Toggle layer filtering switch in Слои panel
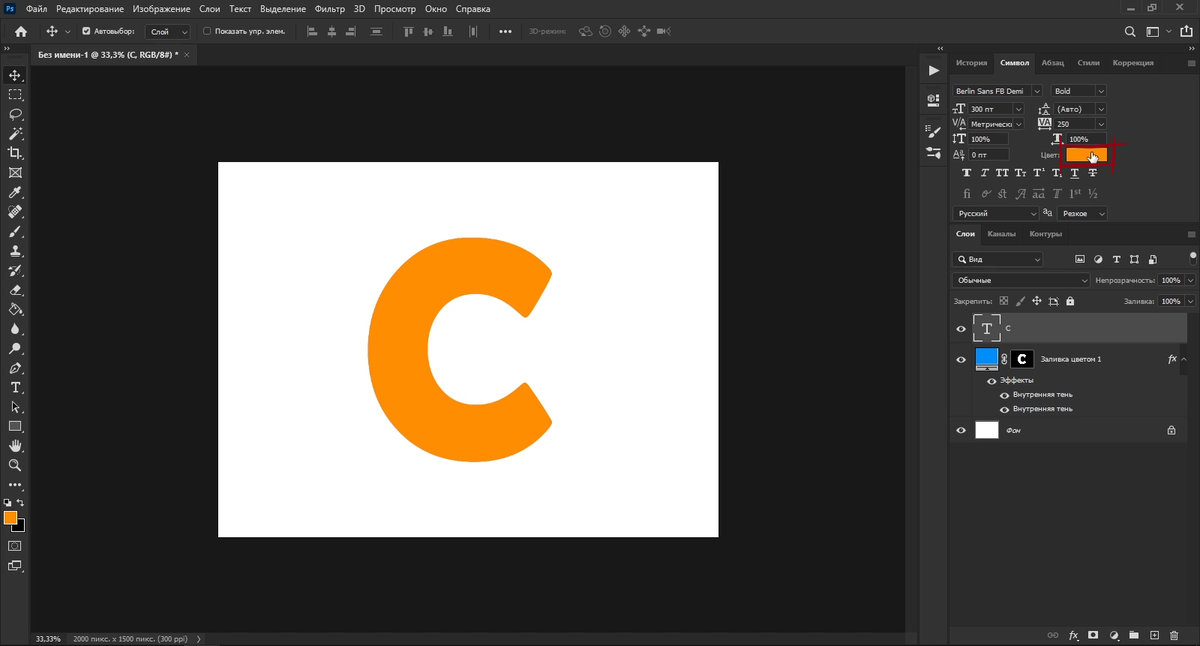This screenshot has width=1200, height=646. [1192, 257]
